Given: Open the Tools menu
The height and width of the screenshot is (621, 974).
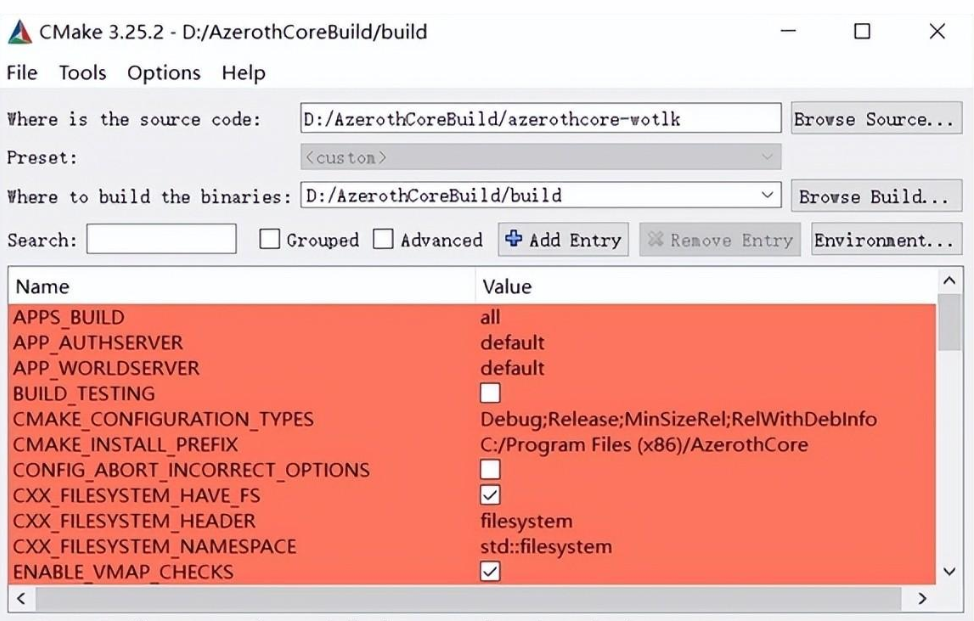Looking at the screenshot, I should (83, 73).
